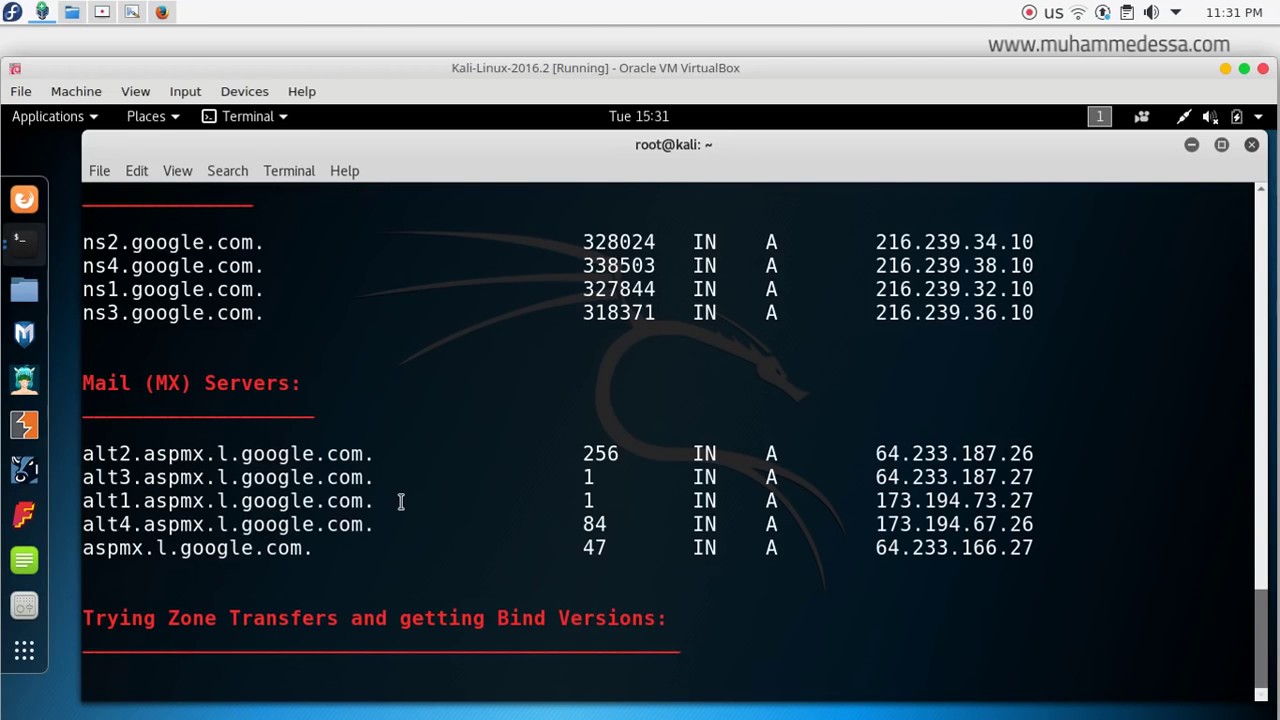
Task: Open the file manager icon in host panel
Action: [72, 12]
